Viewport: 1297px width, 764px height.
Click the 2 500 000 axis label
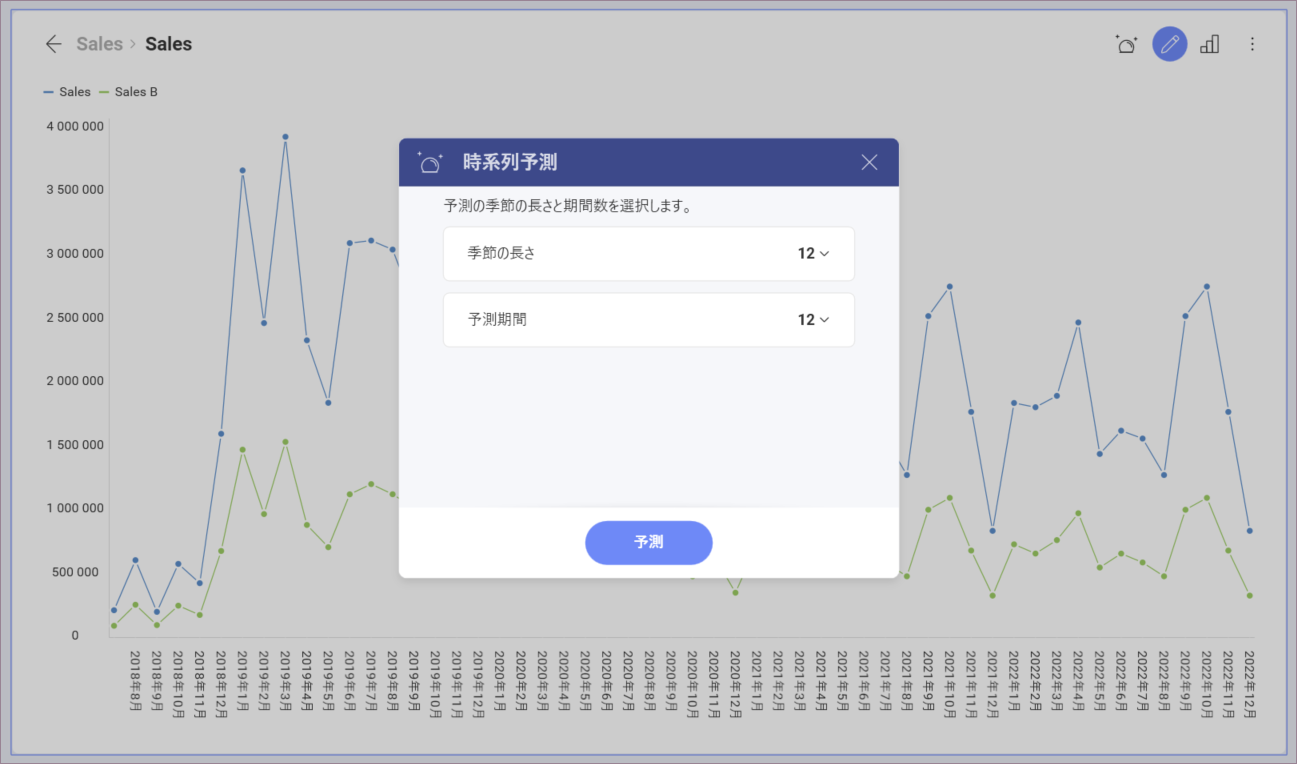tap(75, 318)
